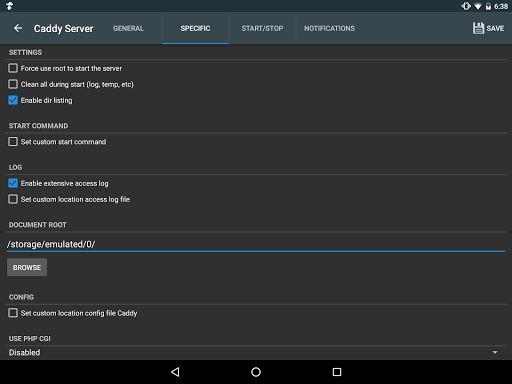Screen dimensions: 512x384
Task: Disable extensive access log checkbox
Action: pos(13,183)
